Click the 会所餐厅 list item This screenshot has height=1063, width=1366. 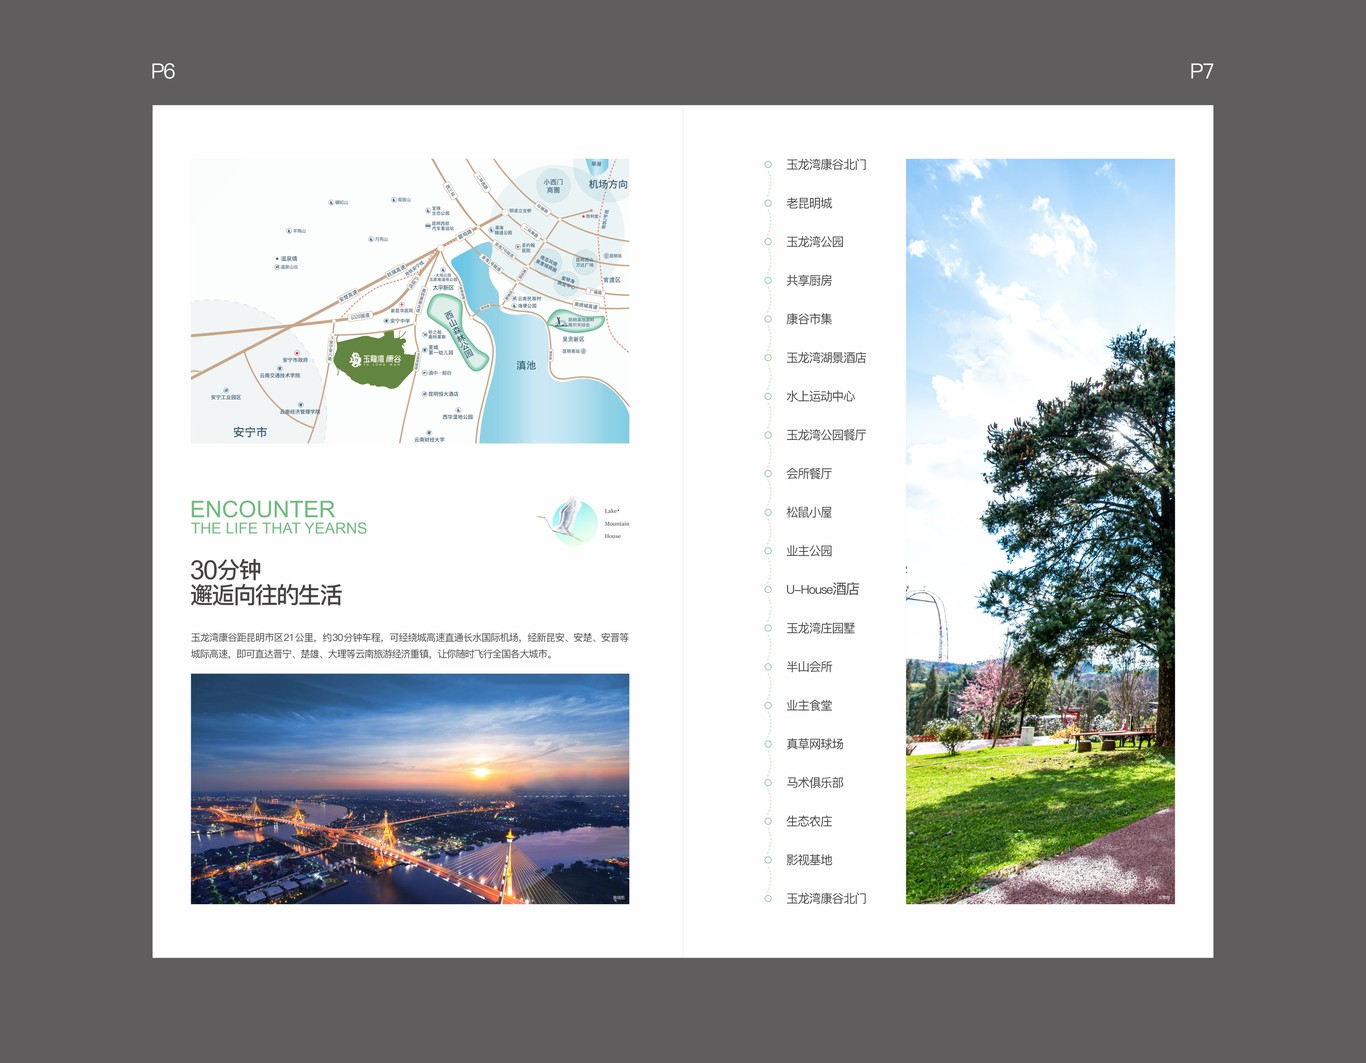pyautogui.click(x=809, y=474)
